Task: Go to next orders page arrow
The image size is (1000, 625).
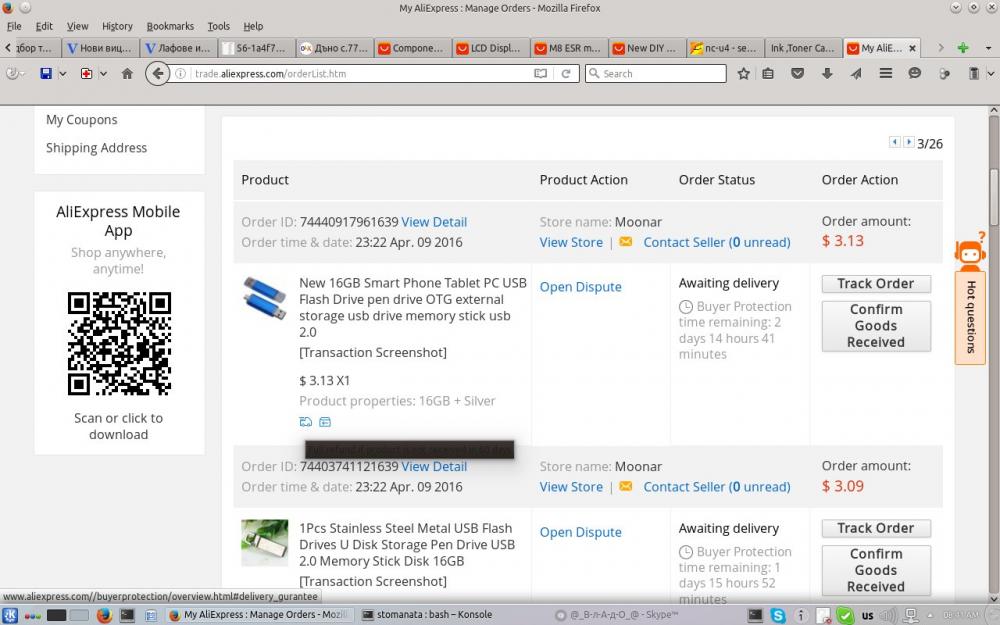Action: coord(909,142)
